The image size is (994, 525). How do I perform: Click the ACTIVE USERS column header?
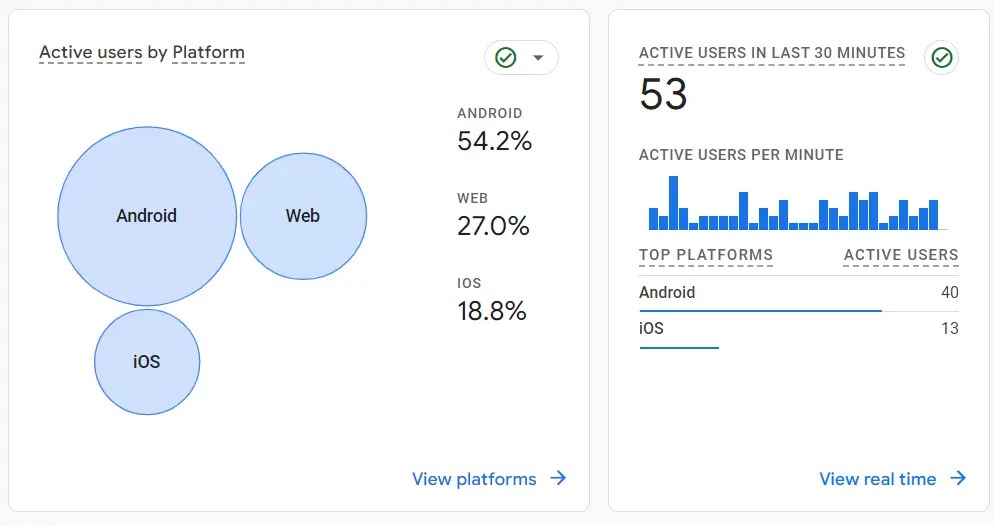901,255
